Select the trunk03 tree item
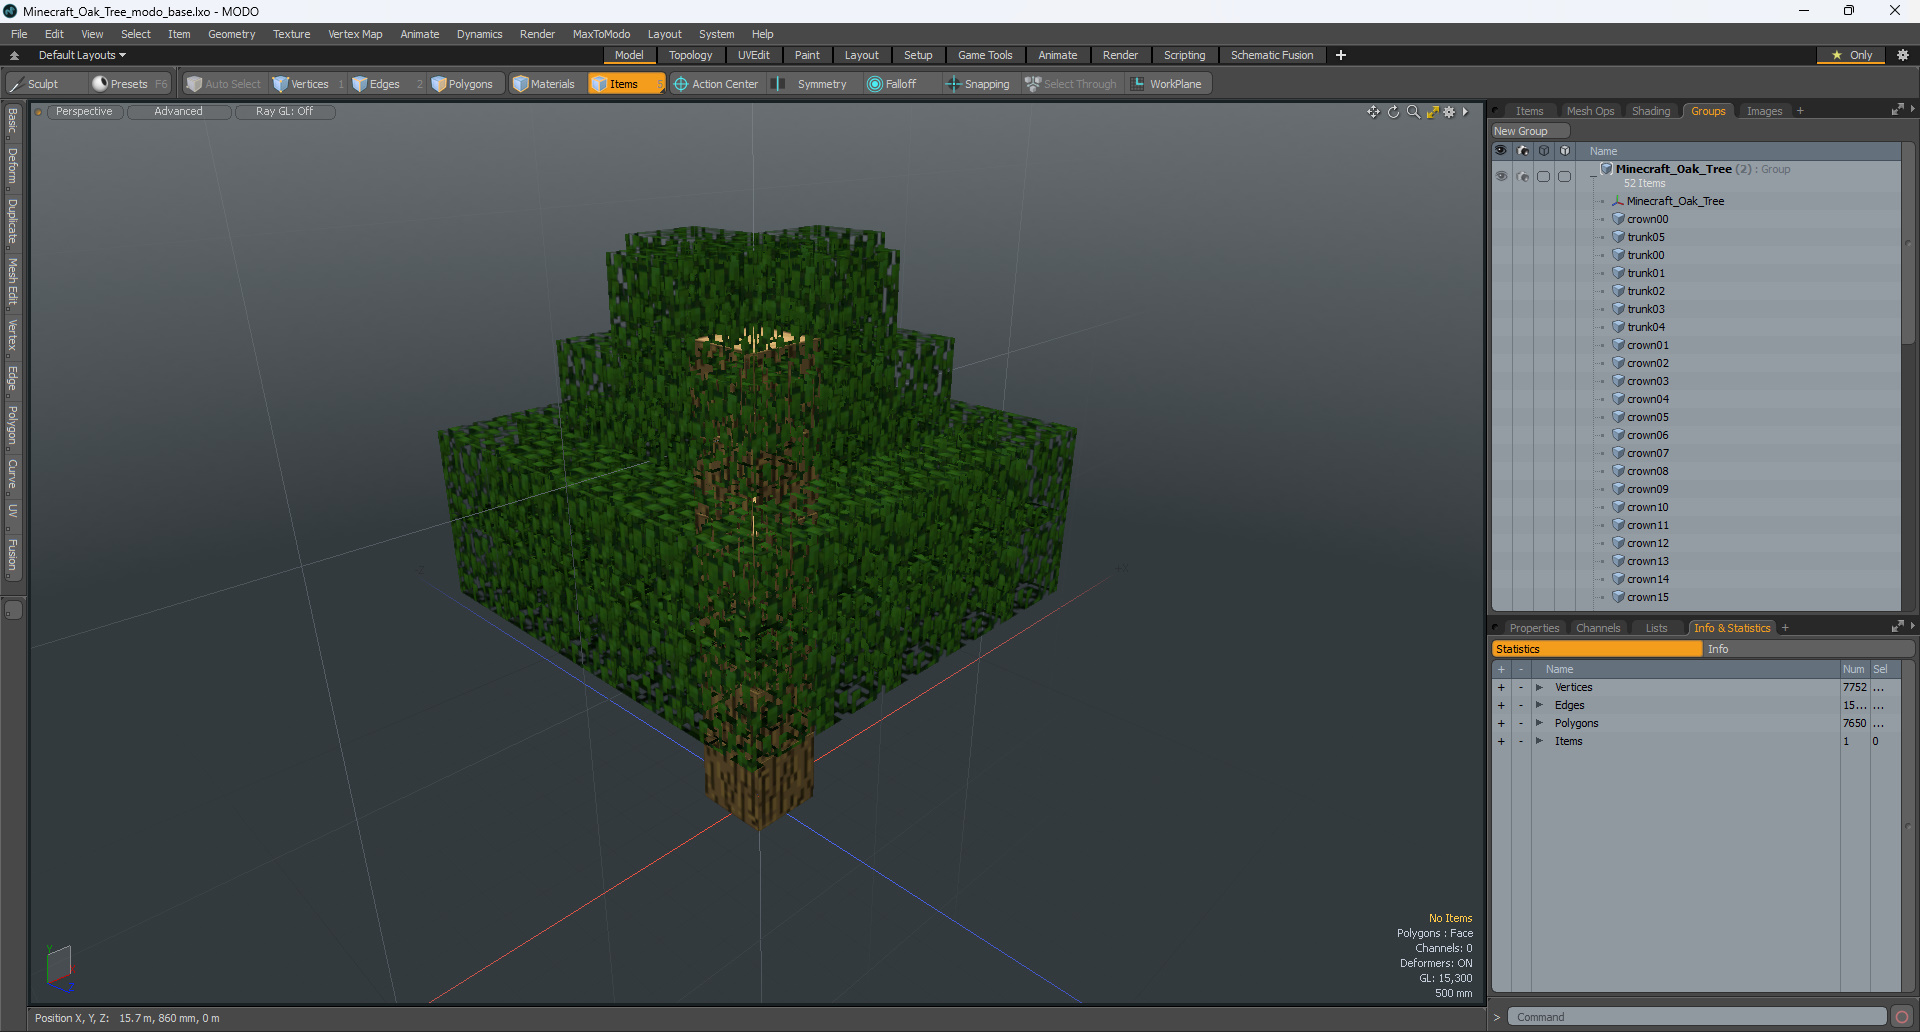This screenshot has height=1032, width=1920. [1646, 309]
